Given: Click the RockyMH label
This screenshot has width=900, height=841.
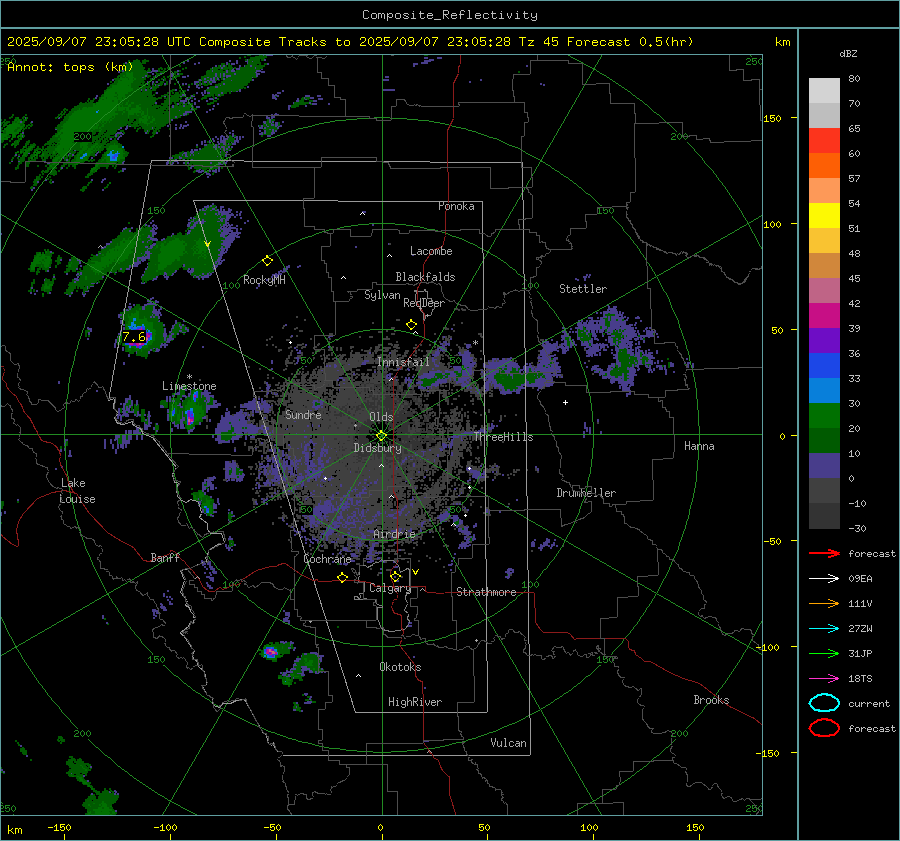Looking at the screenshot, I should 264,280.
